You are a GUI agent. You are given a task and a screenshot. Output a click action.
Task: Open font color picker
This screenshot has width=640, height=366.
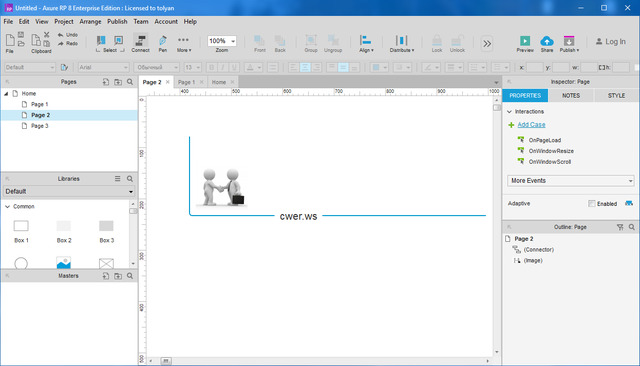pyautogui.click(x=253, y=67)
